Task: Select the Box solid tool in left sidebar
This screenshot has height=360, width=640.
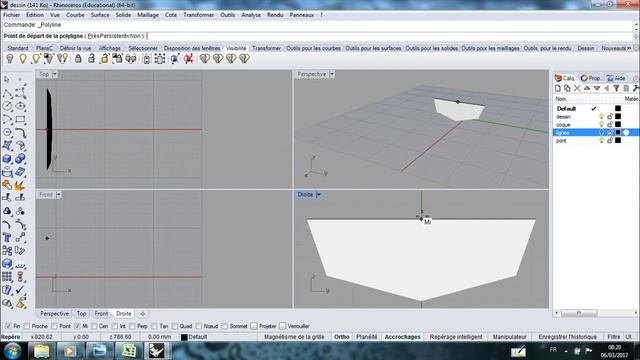Action: [x=7, y=159]
